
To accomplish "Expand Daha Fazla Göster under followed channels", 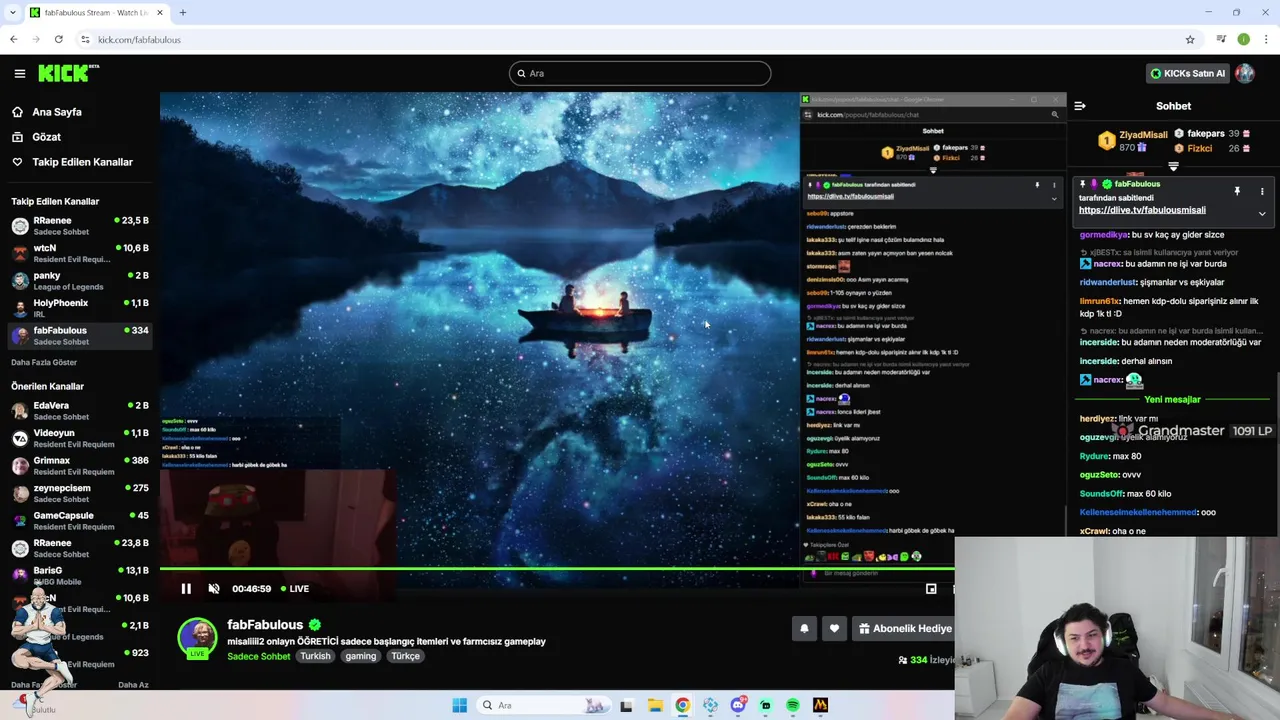I will click(x=44, y=362).
